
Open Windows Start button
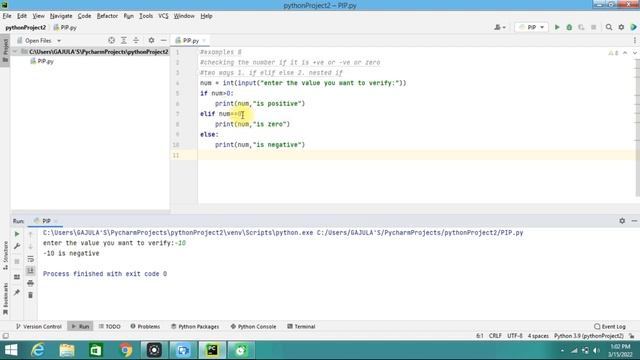point(11,350)
